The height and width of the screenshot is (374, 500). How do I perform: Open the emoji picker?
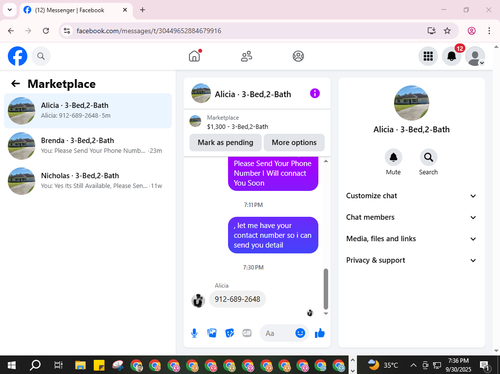300,333
